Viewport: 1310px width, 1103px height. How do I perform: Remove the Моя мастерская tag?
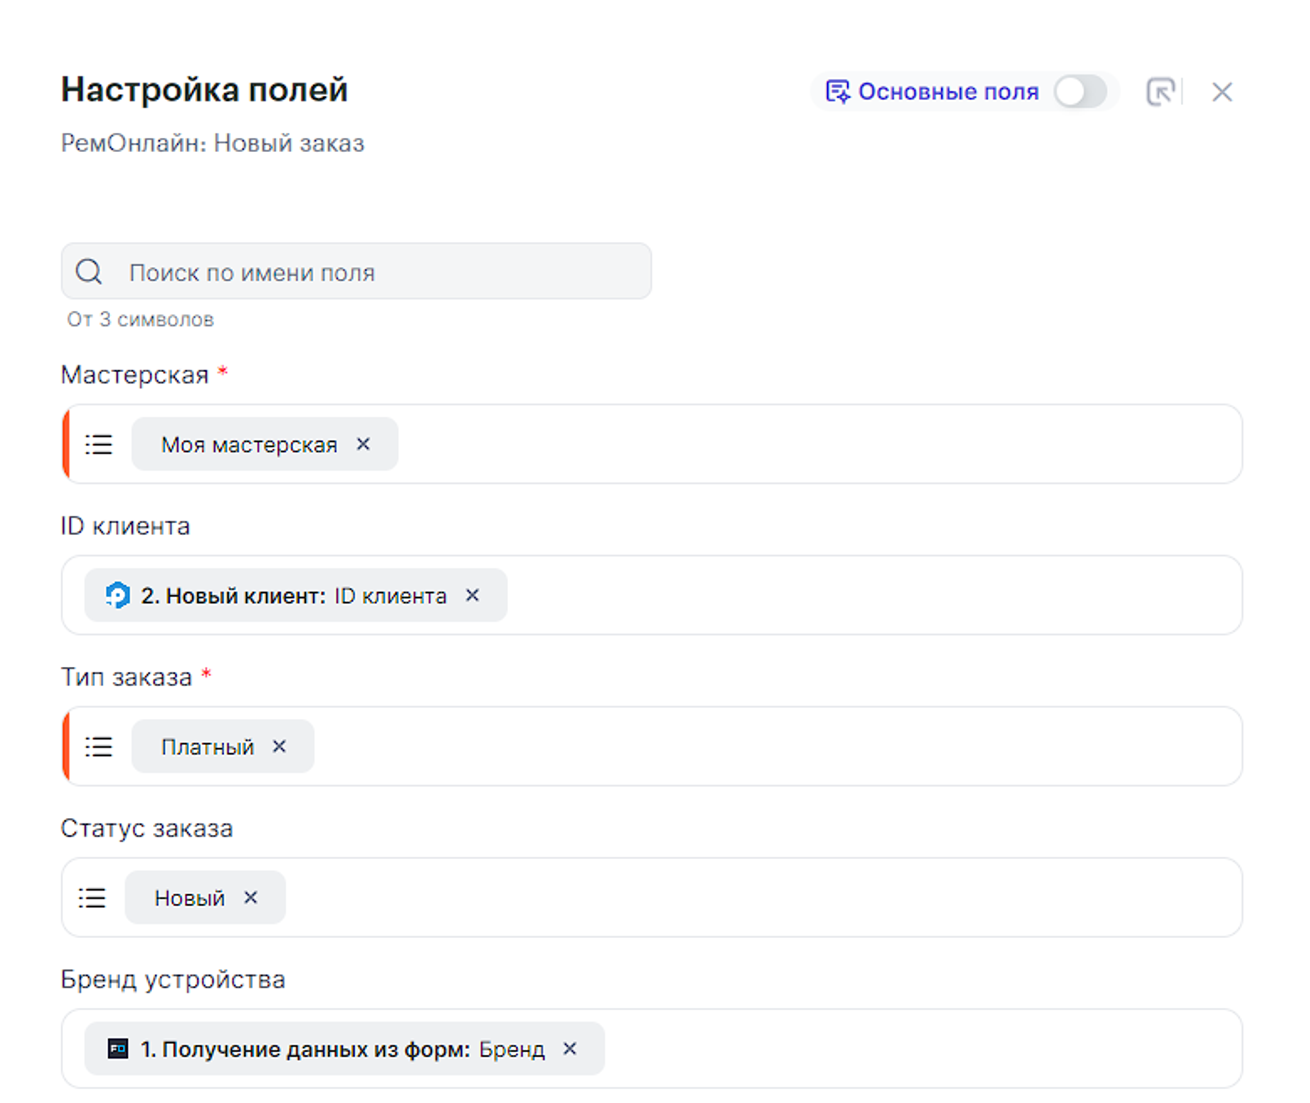pyautogui.click(x=364, y=444)
